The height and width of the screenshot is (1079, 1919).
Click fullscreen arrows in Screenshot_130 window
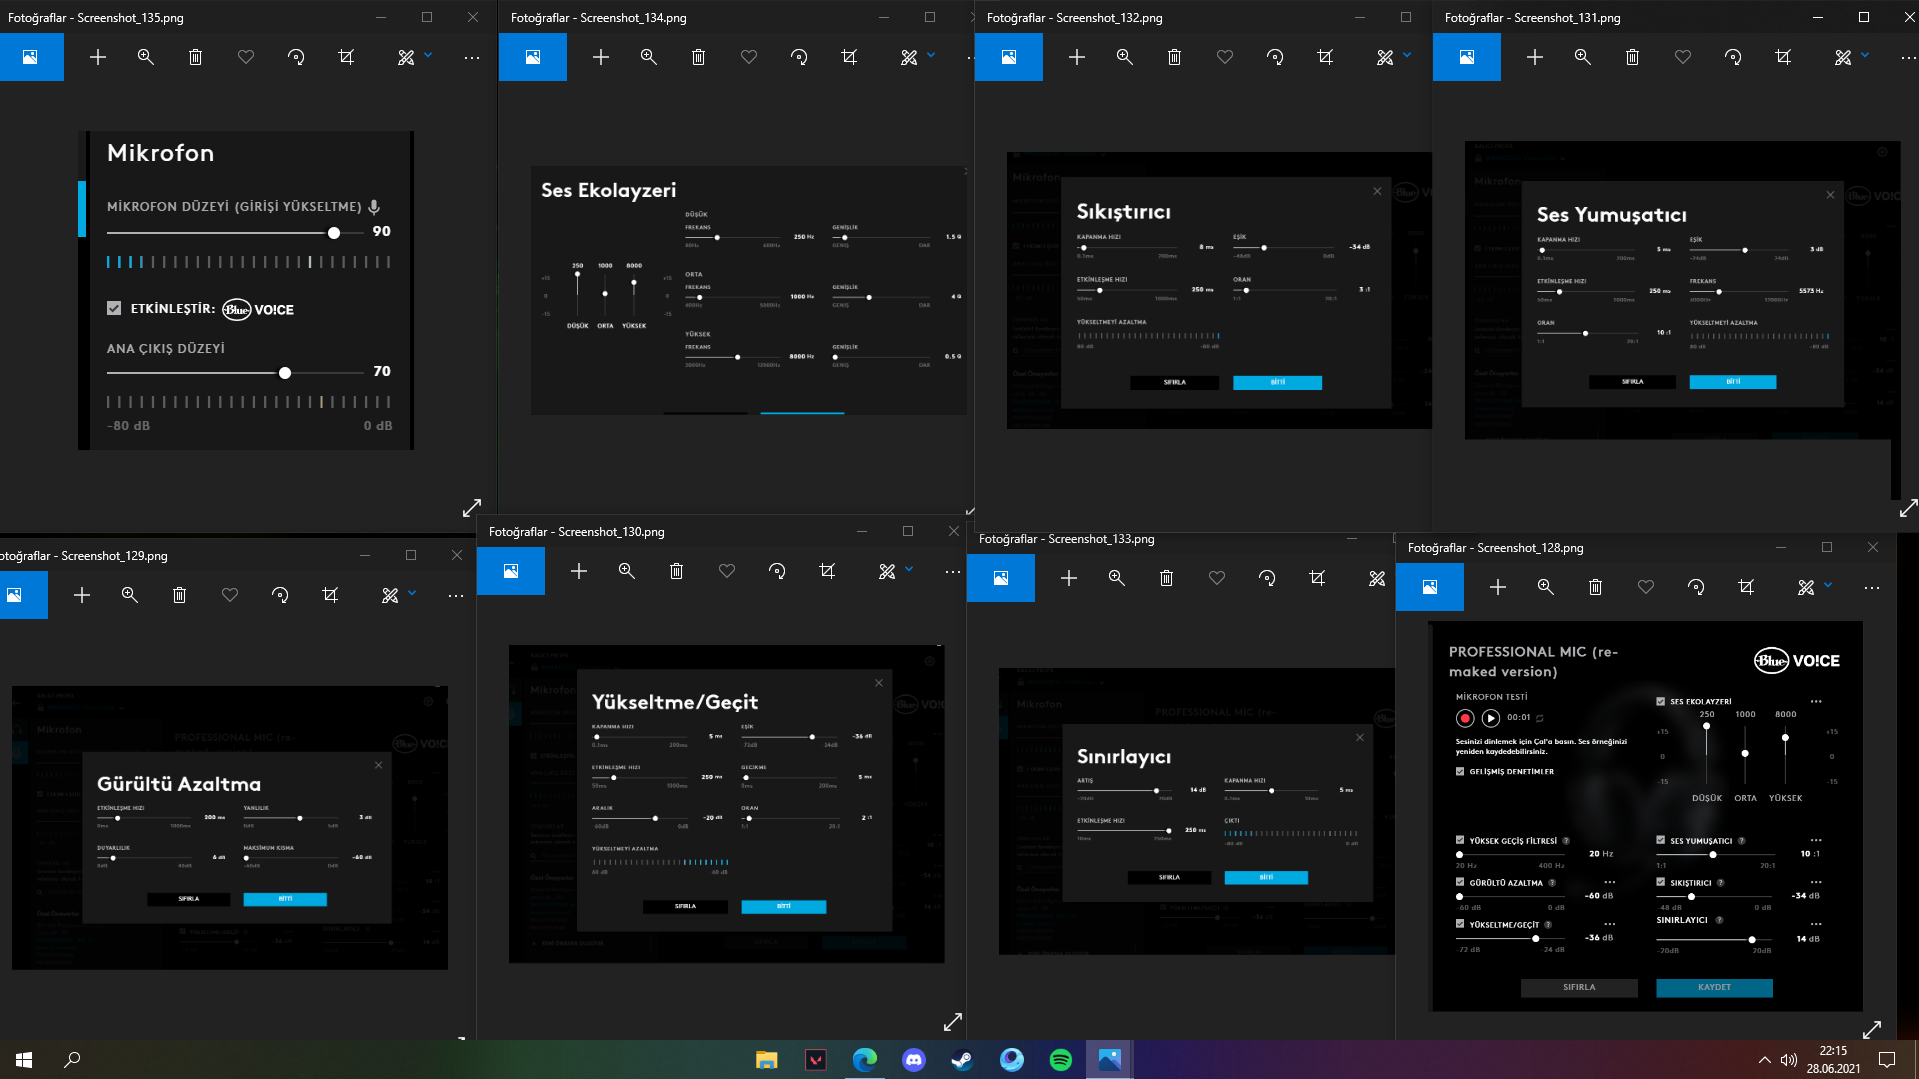coord(953,1022)
